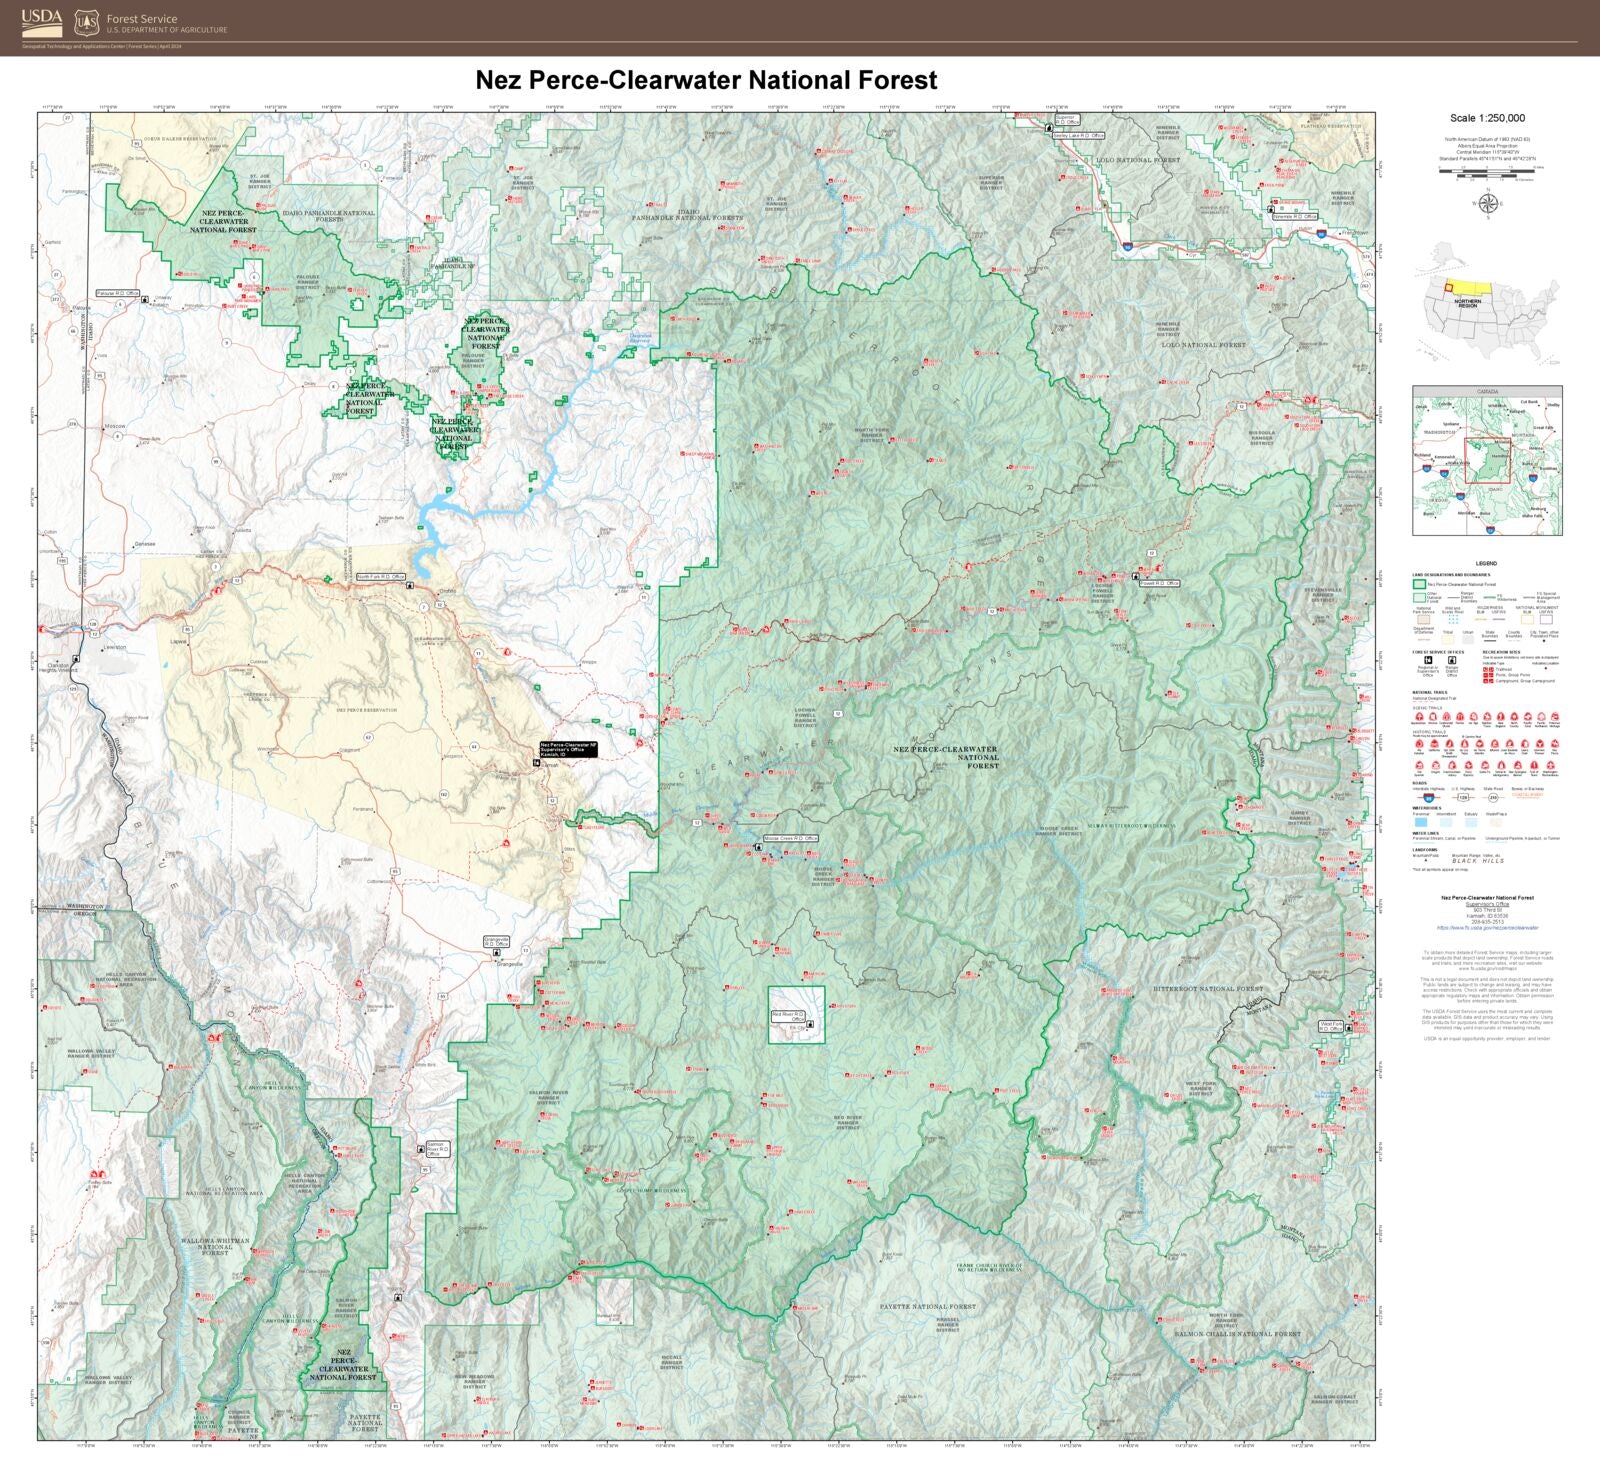1600x1478 pixels.
Task: Click the Other National Forest legend swatch
Action: pyautogui.click(x=1419, y=598)
